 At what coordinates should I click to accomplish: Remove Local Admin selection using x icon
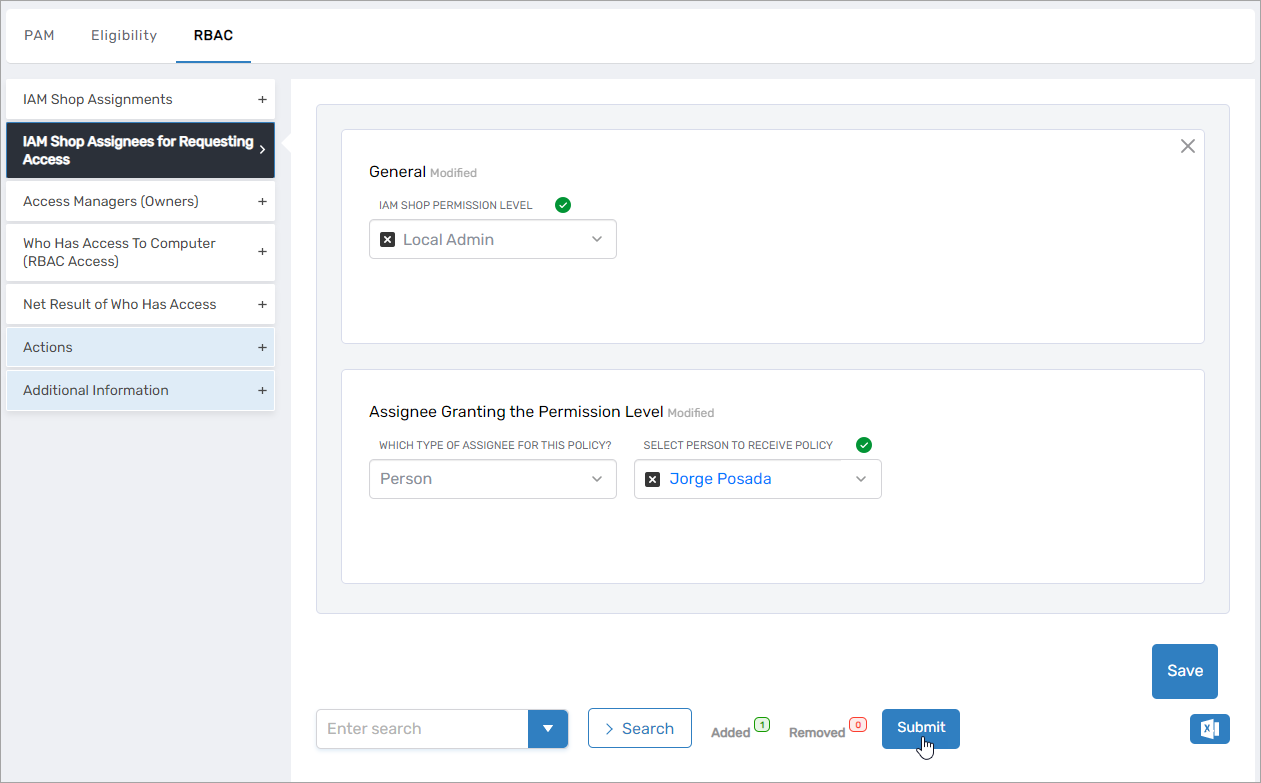click(x=388, y=240)
